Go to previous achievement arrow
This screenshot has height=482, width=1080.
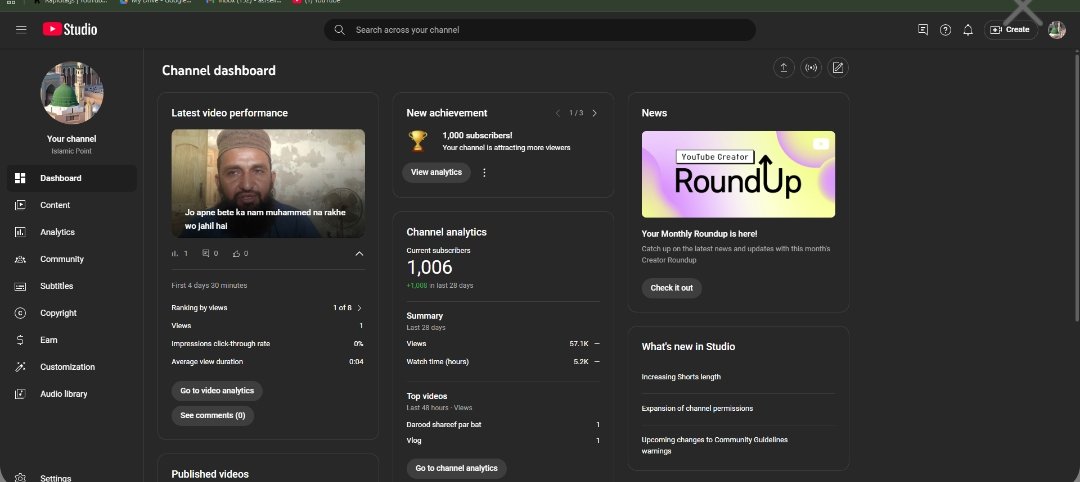[557, 113]
